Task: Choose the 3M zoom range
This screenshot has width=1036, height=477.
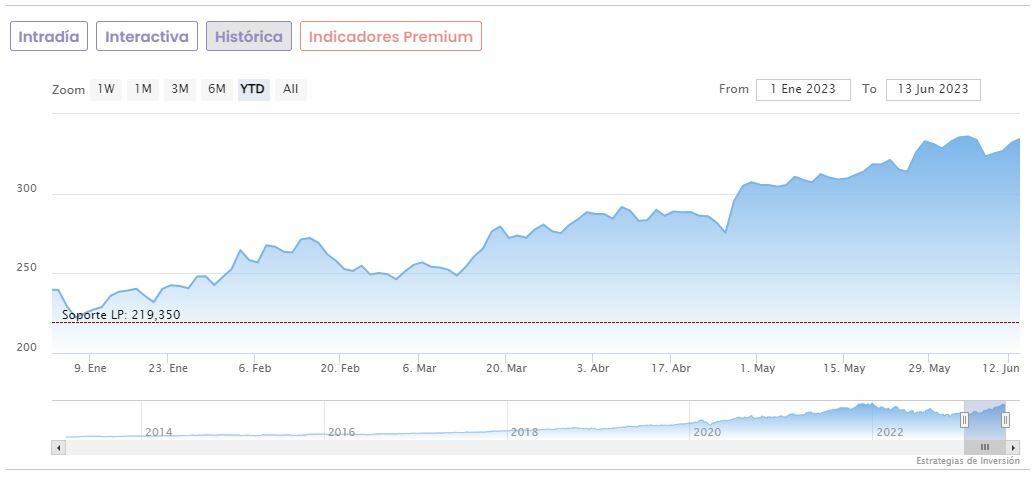Action: coord(180,89)
